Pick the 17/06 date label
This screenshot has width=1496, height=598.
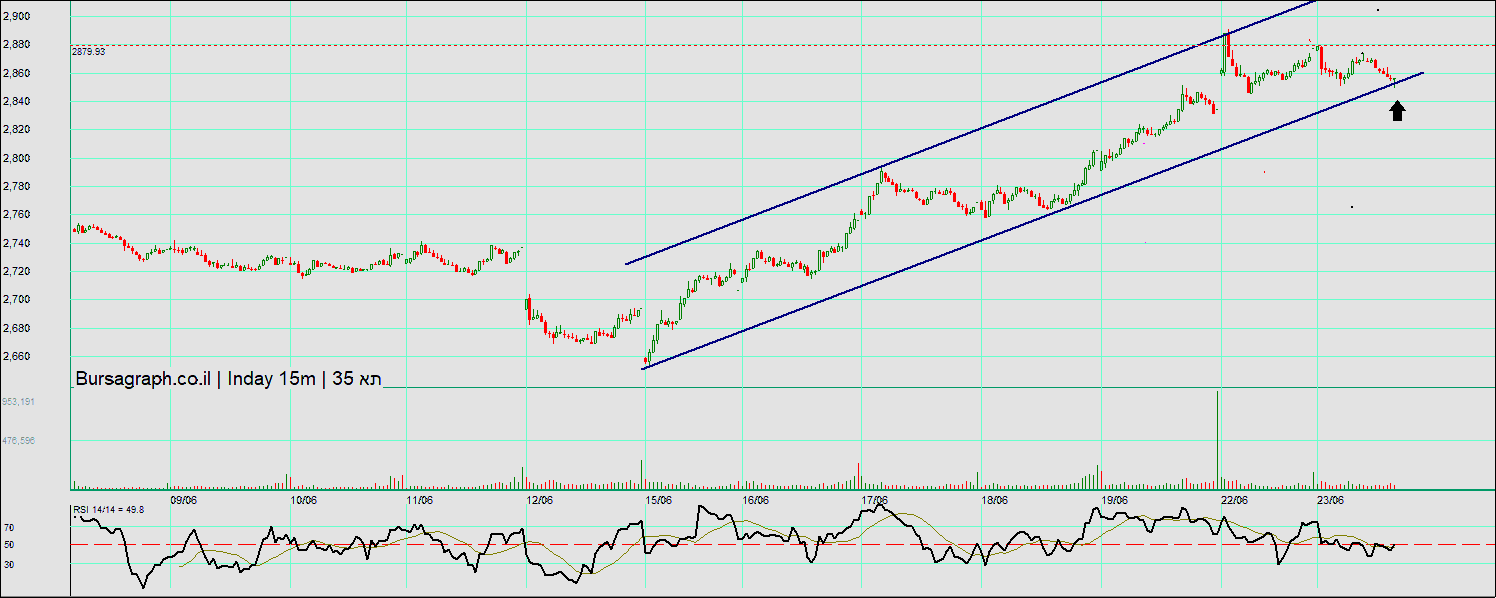[x=874, y=500]
